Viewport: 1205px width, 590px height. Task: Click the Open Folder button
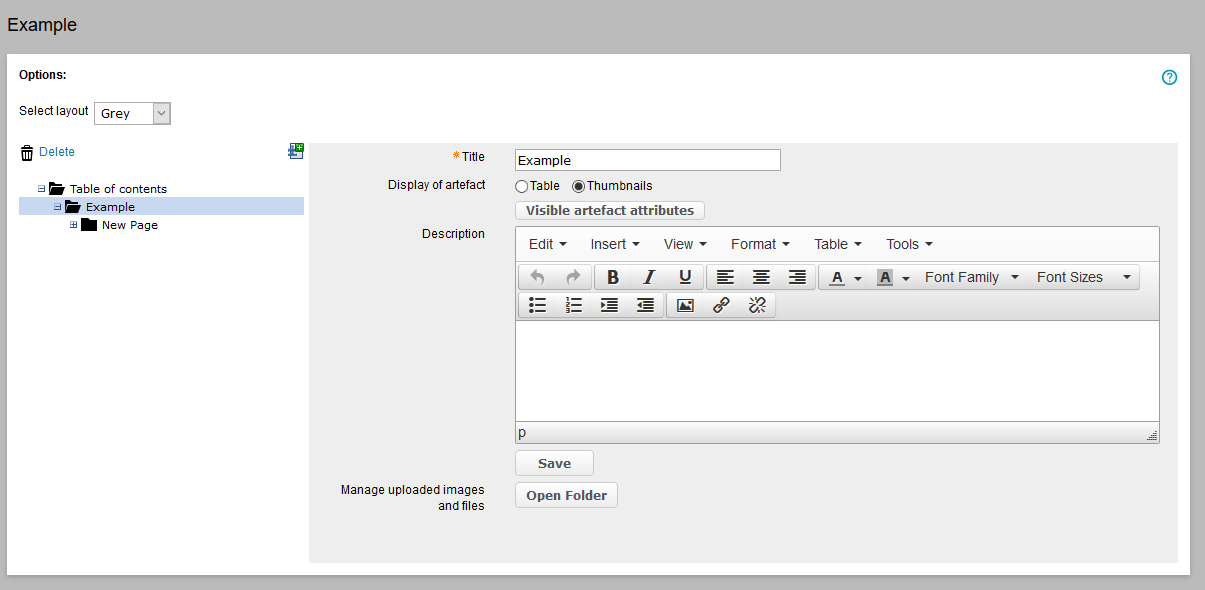point(566,496)
